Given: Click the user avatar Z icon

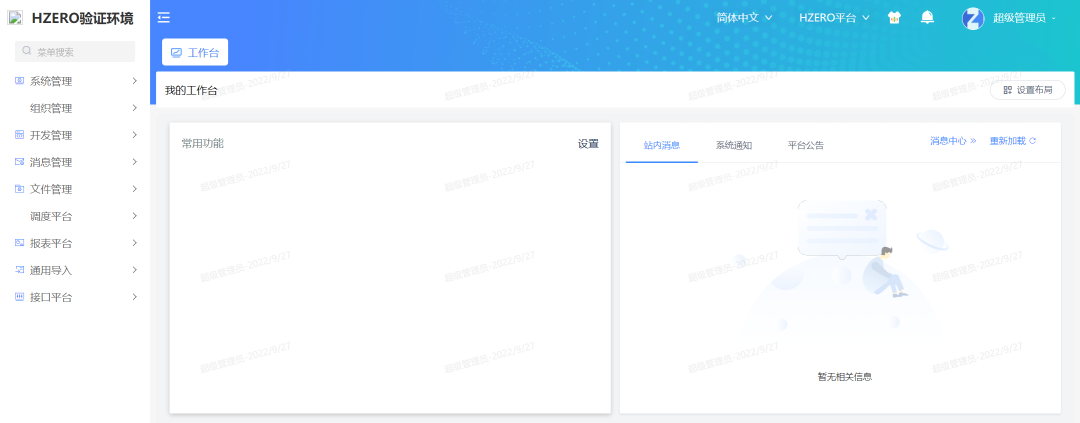Looking at the screenshot, I should tap(973, 18).
